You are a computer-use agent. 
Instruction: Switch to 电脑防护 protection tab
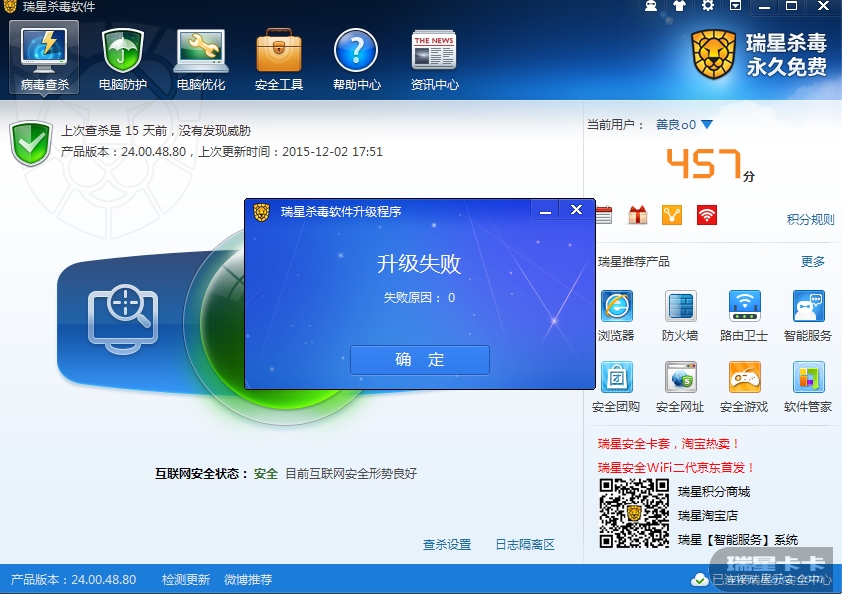point(122,59)
